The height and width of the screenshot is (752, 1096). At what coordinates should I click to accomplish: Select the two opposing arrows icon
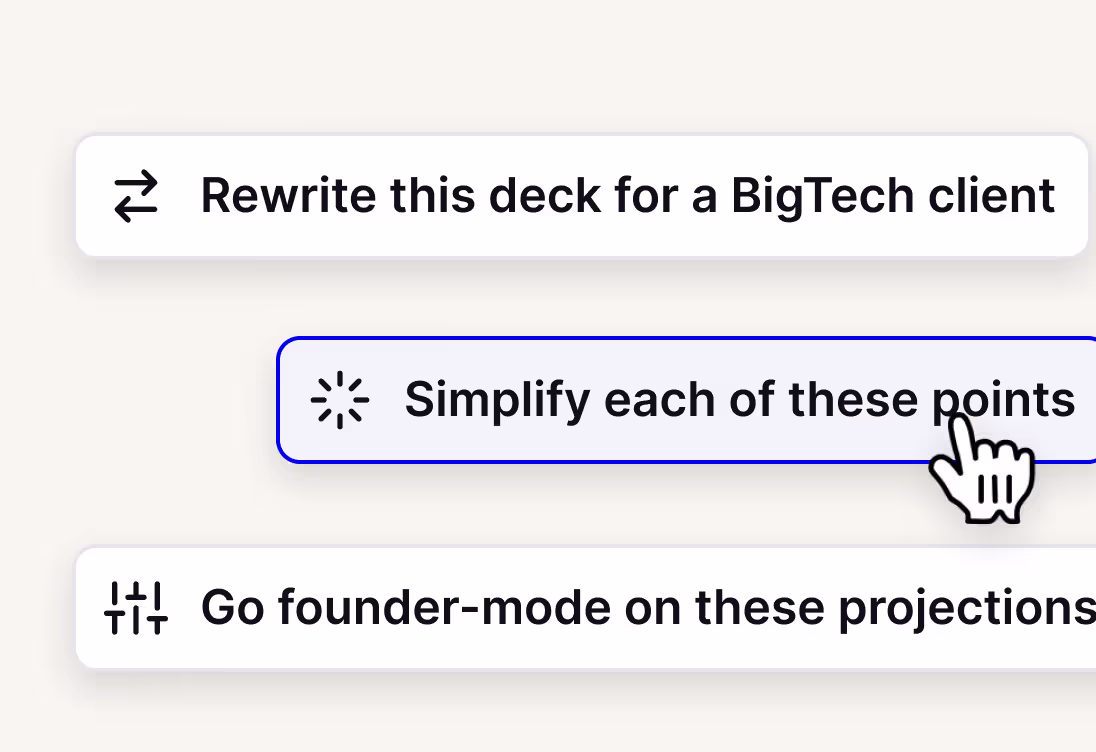pos(136,196)
